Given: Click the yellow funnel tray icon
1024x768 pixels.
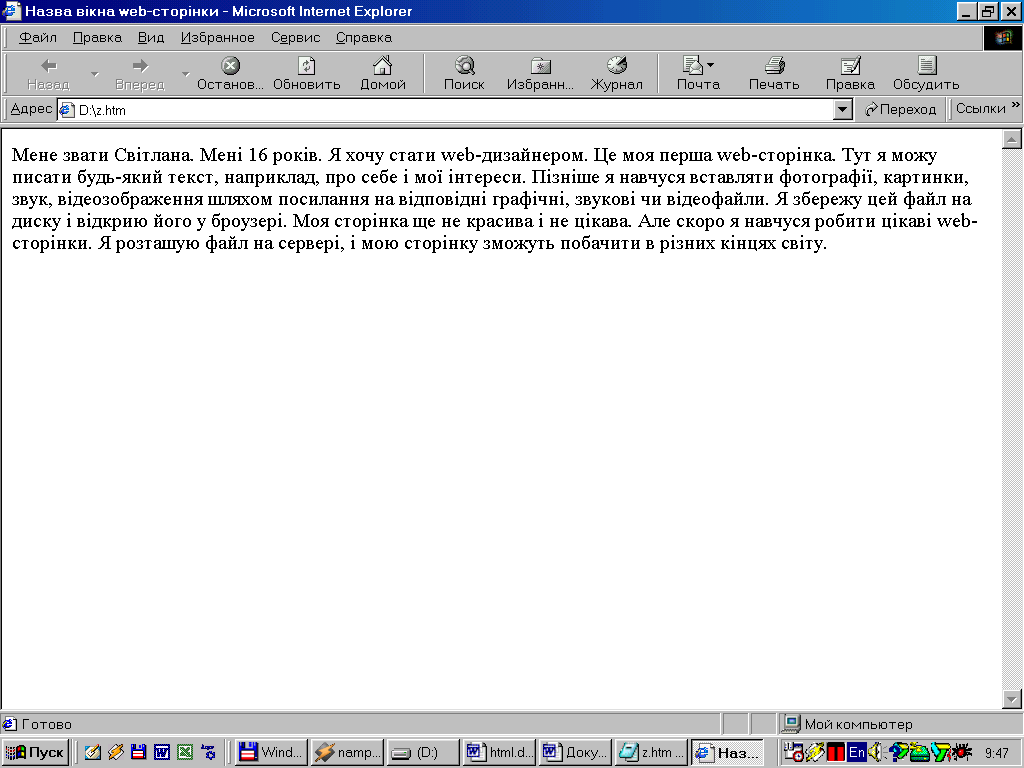Looking at the screenshot, I should 940,752.
